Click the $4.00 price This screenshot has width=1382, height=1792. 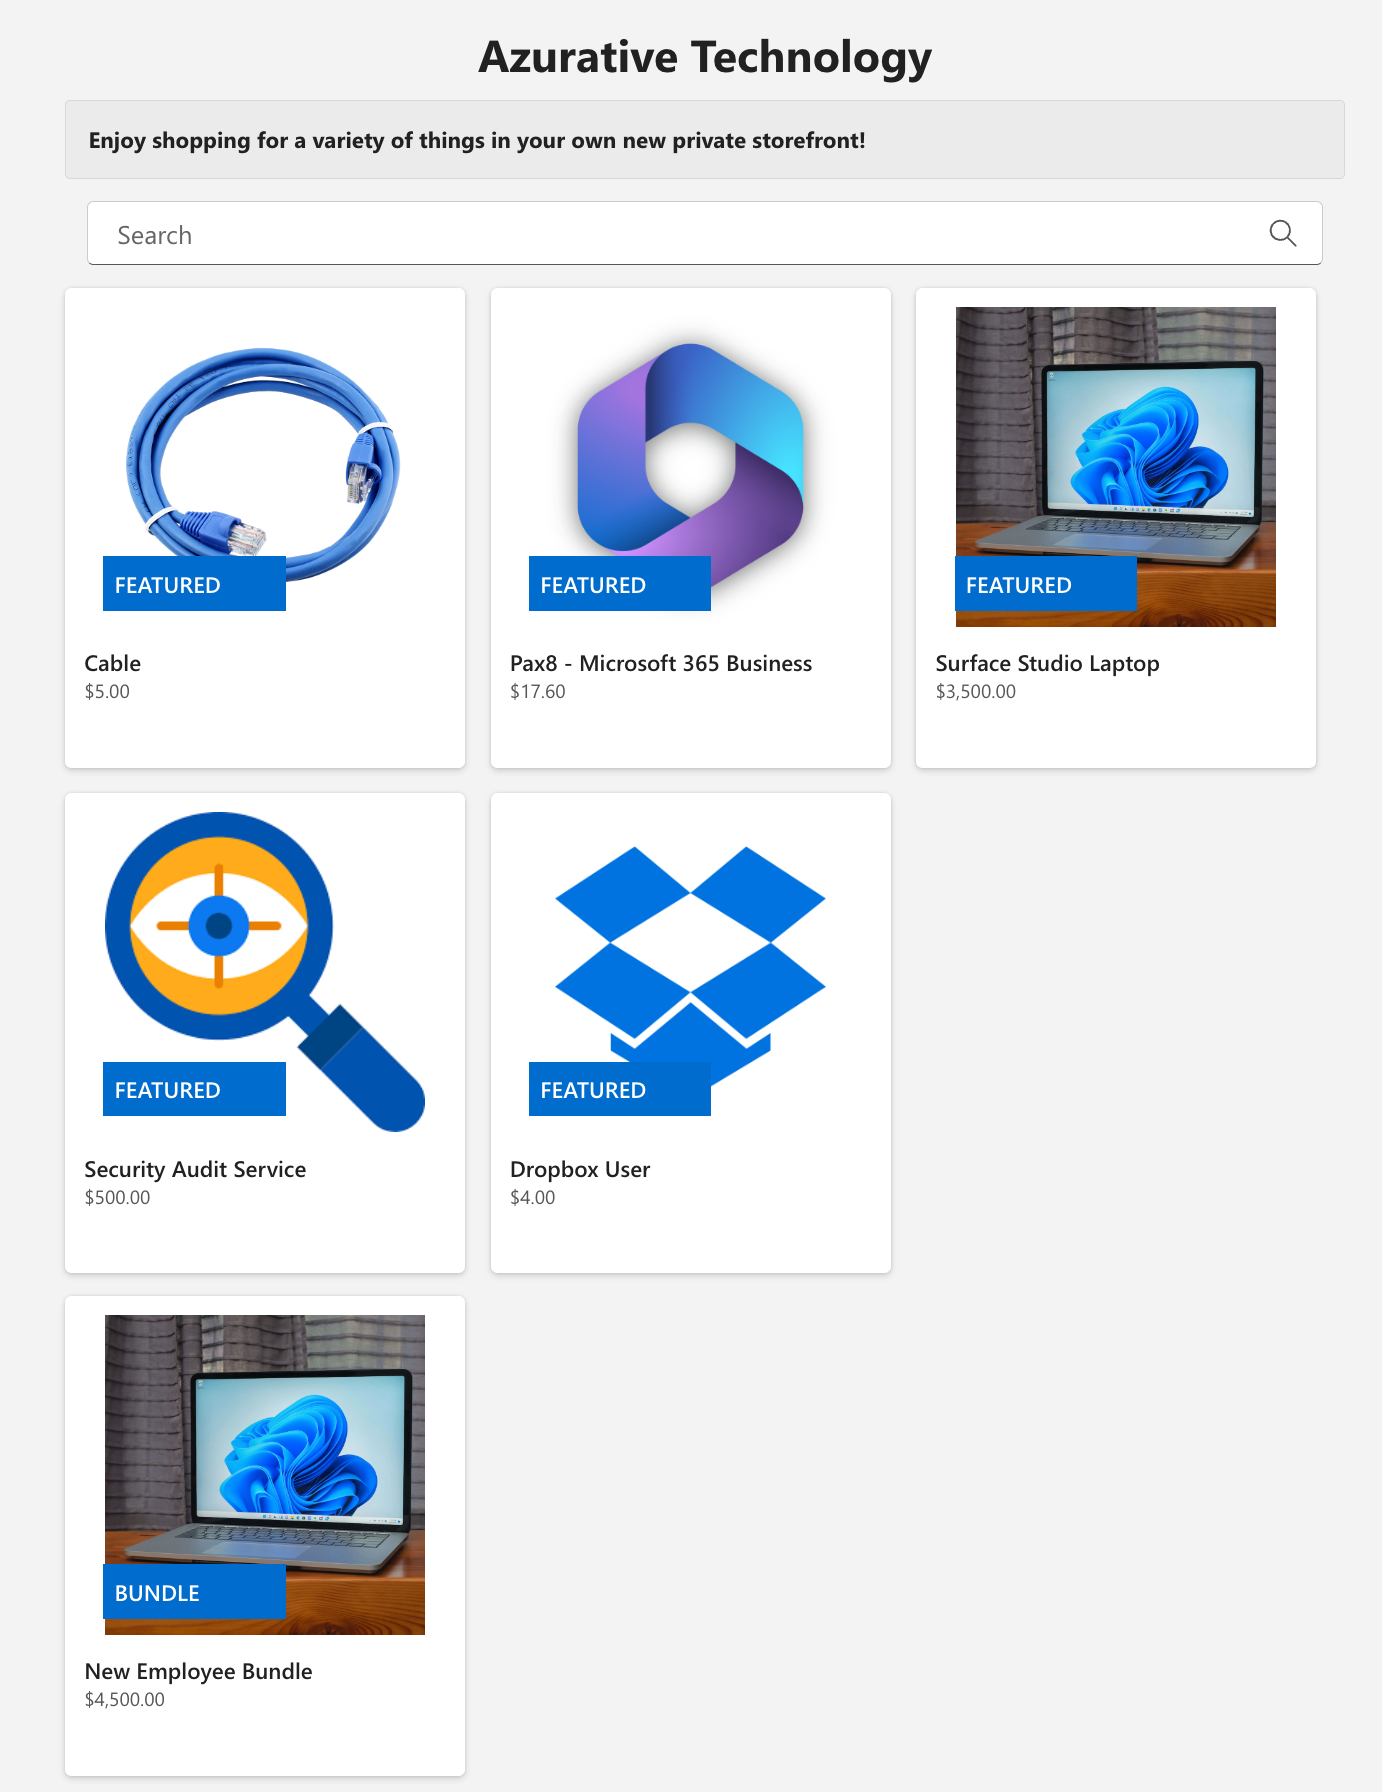533,1197
